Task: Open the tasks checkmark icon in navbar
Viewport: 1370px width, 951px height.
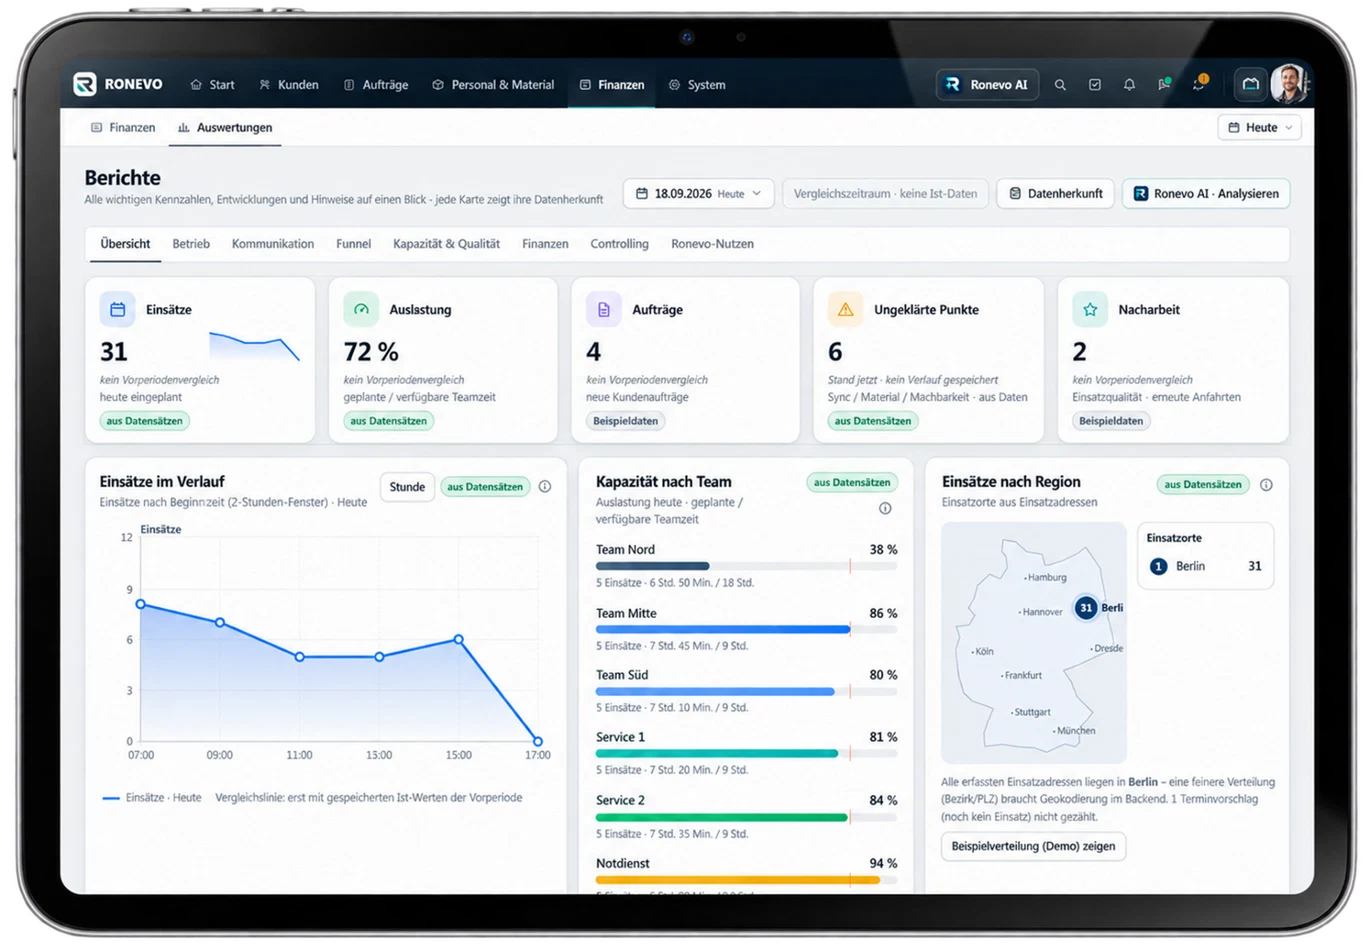Action: click(x=1095, y=85)
